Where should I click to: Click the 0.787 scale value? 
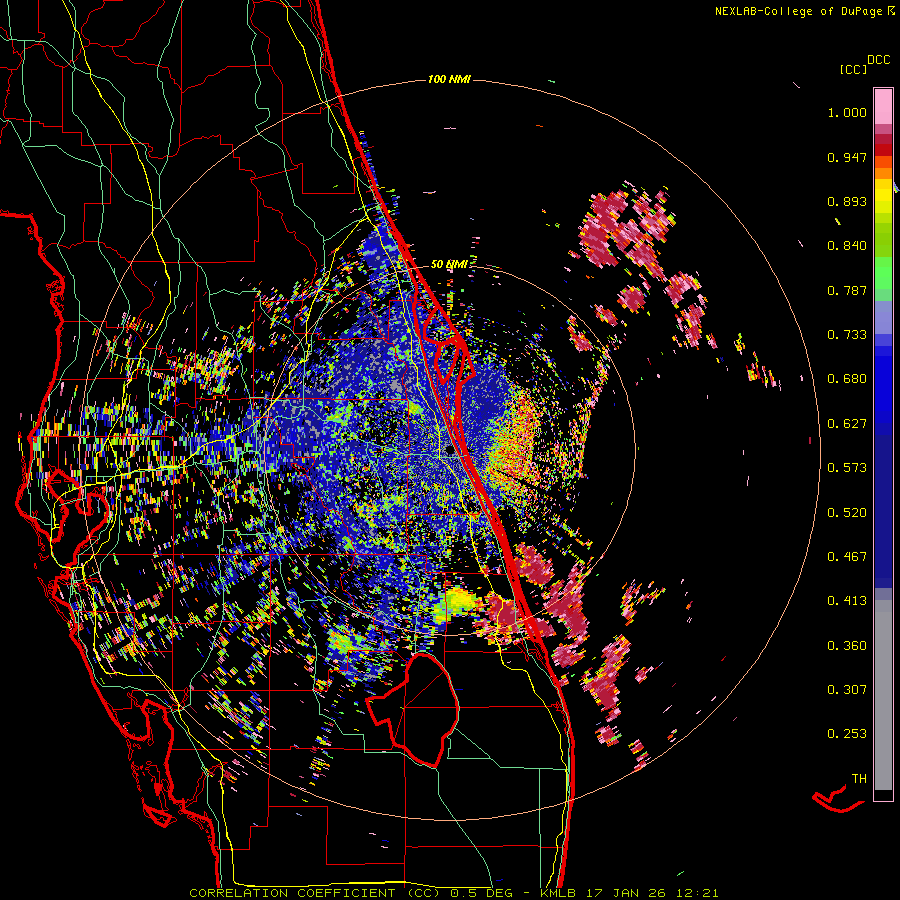847,290
